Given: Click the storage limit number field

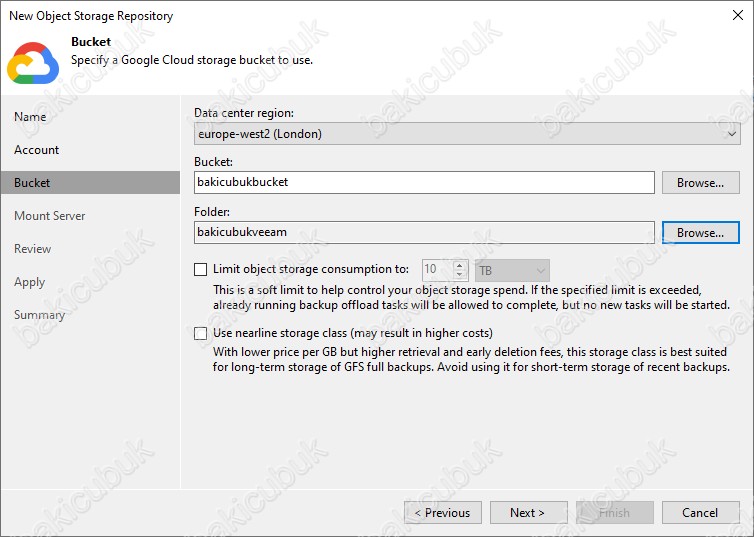Looking at the screenshot, I should coord(438,271).
